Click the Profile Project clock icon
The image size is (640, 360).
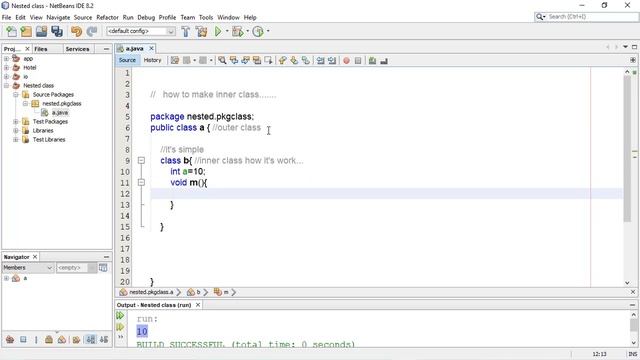pos(258,31)
